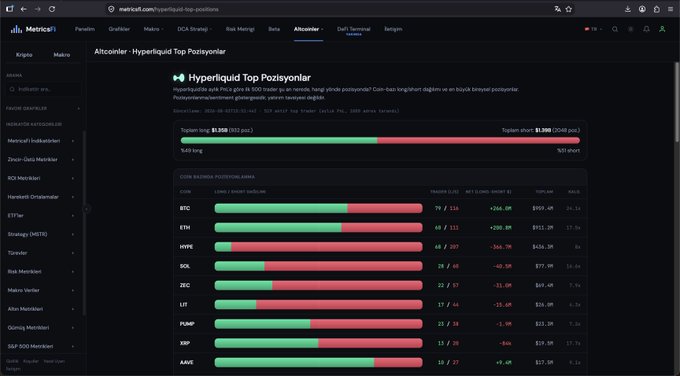Expand Risk Metrikleri category
Screen dimensions: 680x376
click(41, 271)
